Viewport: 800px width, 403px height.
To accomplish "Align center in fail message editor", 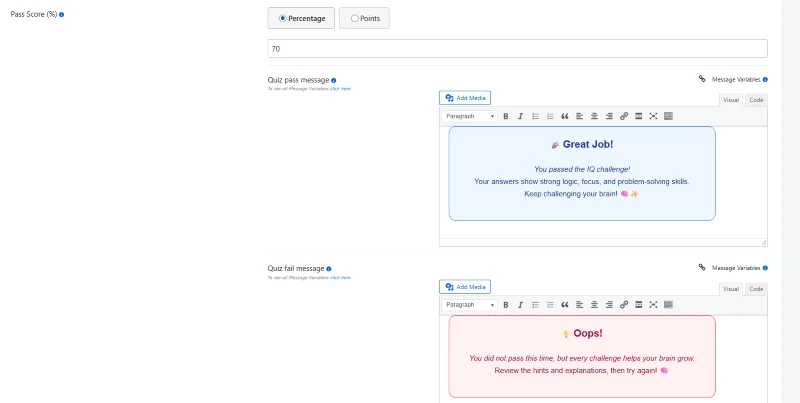I will pyautogui.click(x=594, y=305).
